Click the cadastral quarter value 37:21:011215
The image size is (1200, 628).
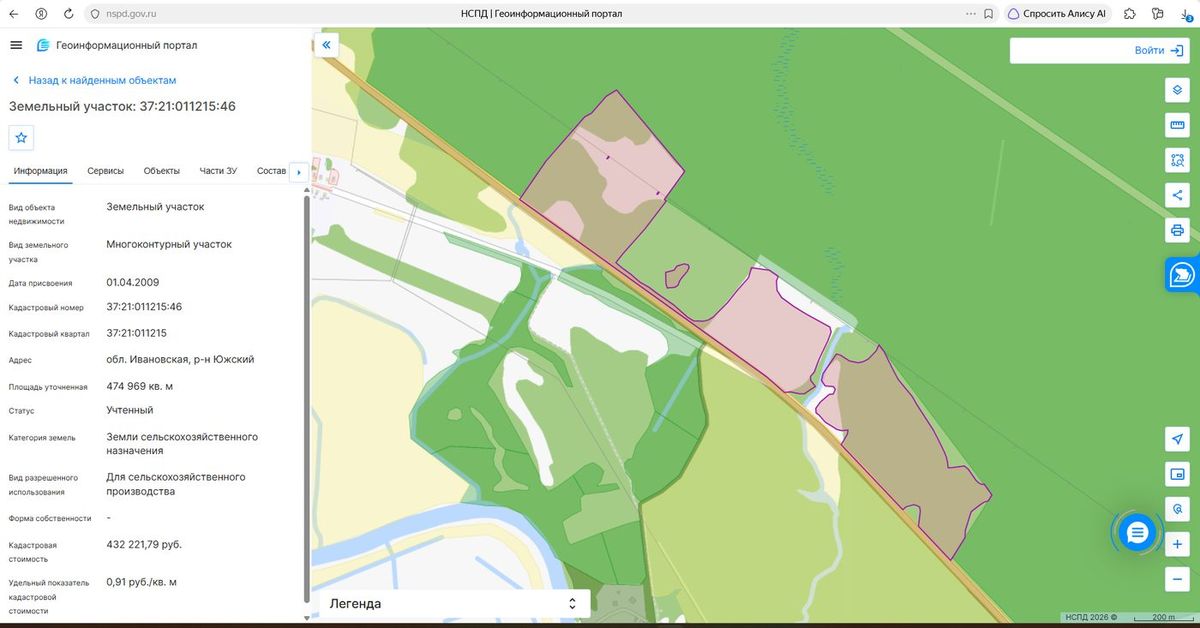coord(136,333)
